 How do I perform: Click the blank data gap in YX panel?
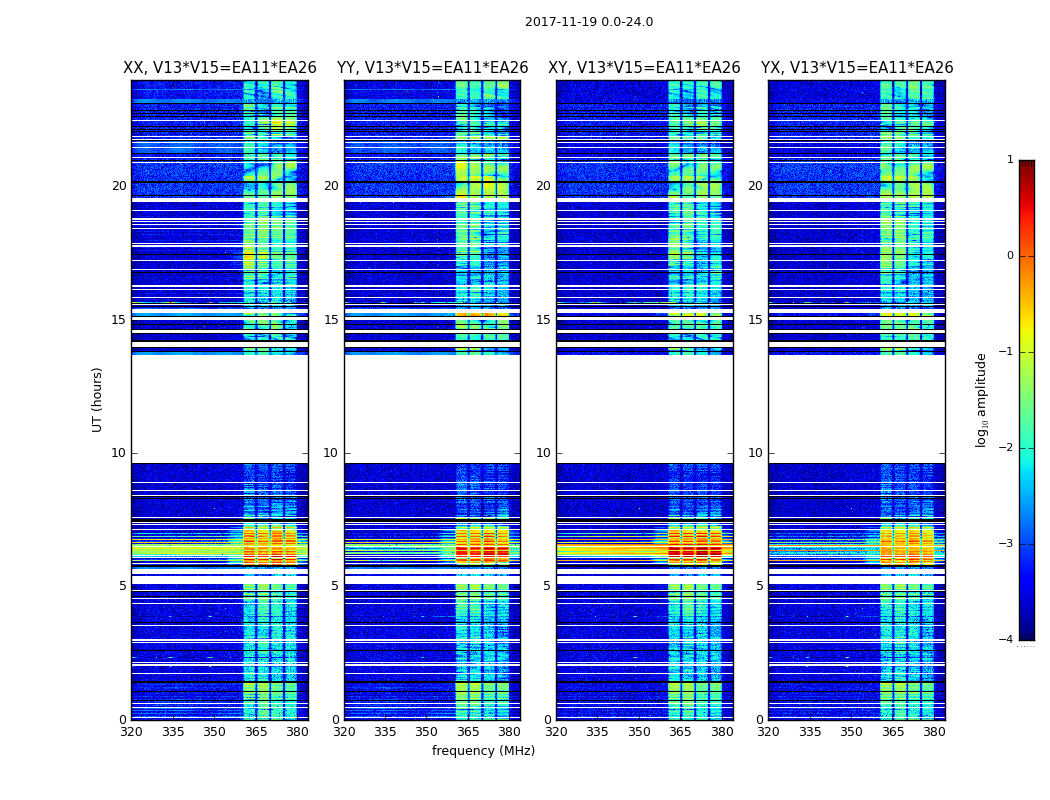coord(856,408)
